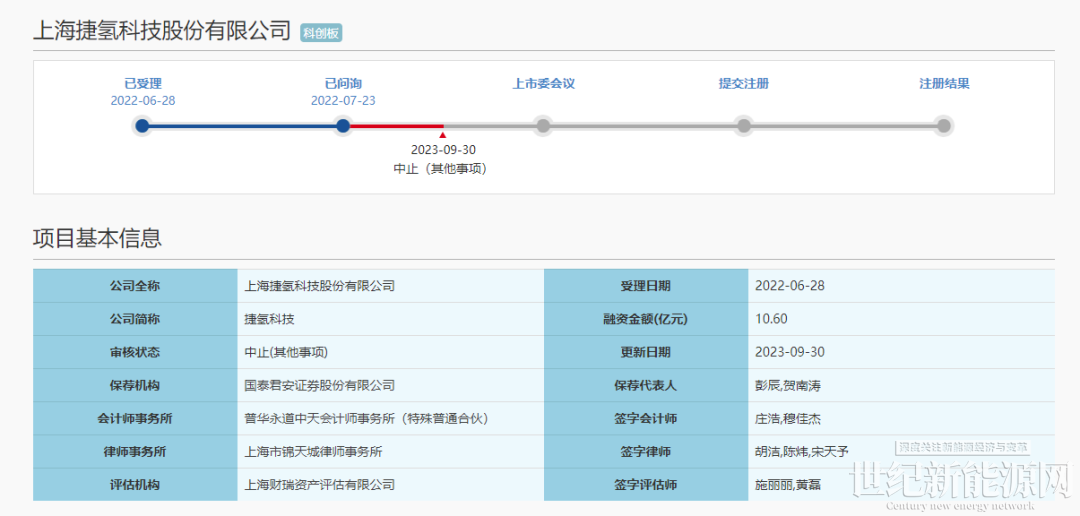Click the 庄浩,穆佳杰 accountants value
Viewport: 1080px width, 516px height.
pos(787,418)
